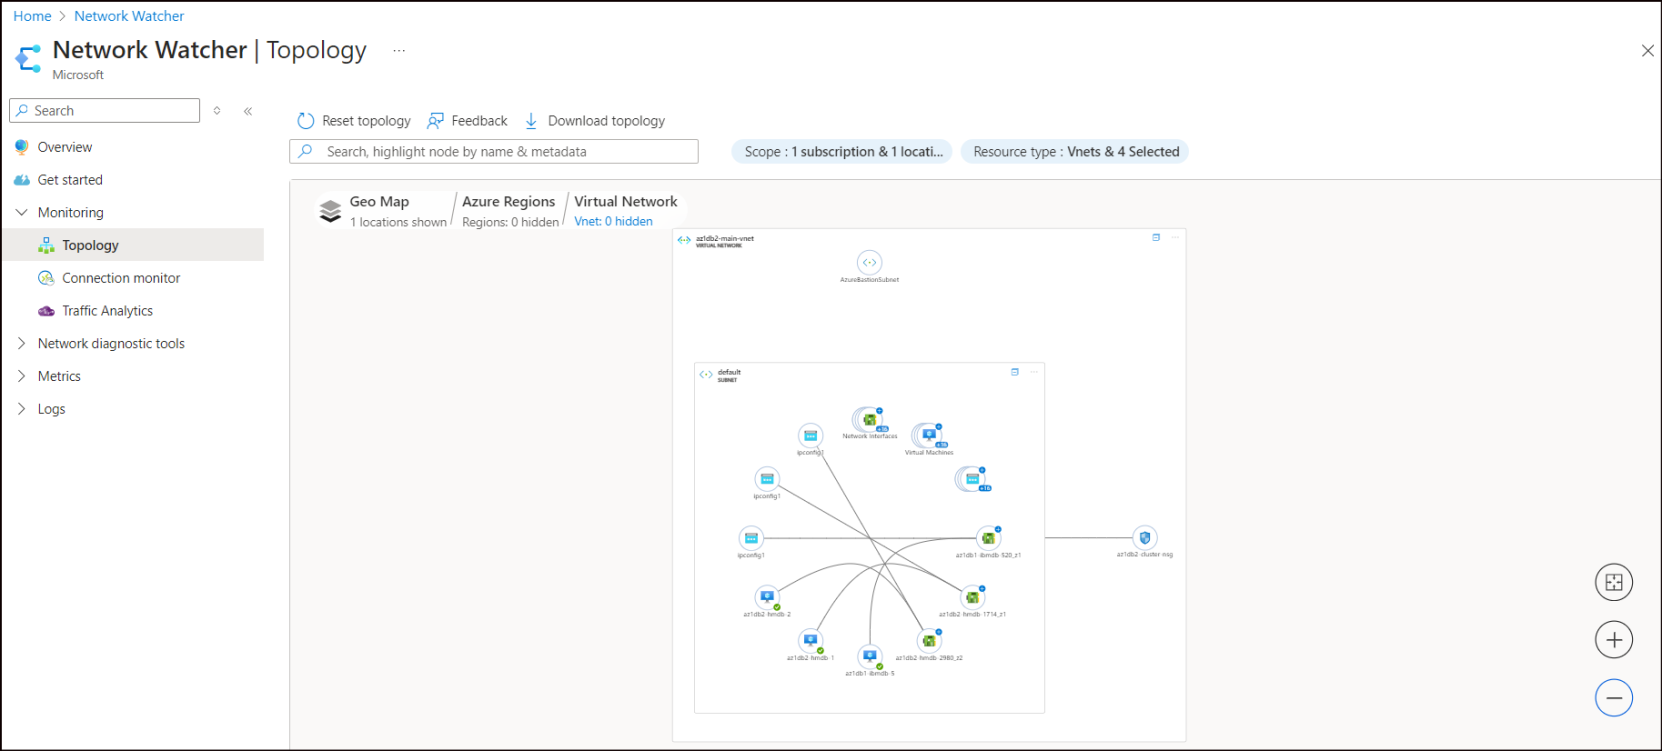Open the Resource type filter pill

[x=1076, y=152]
